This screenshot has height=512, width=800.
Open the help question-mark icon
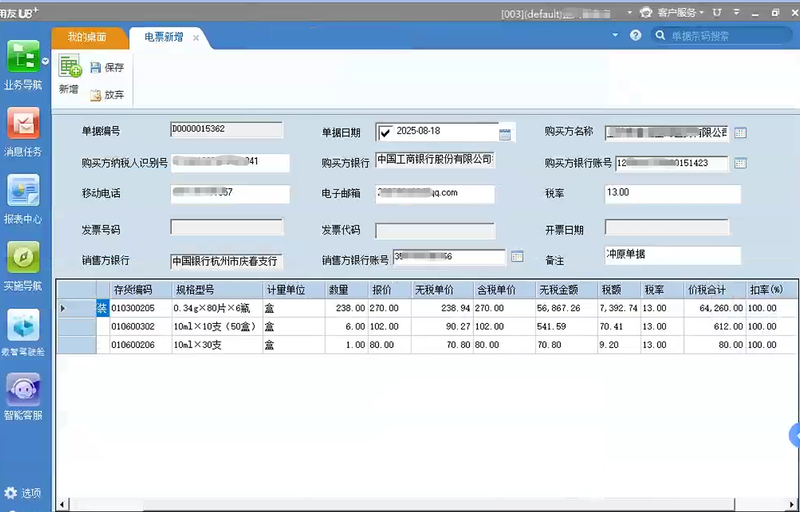[635, 35]
